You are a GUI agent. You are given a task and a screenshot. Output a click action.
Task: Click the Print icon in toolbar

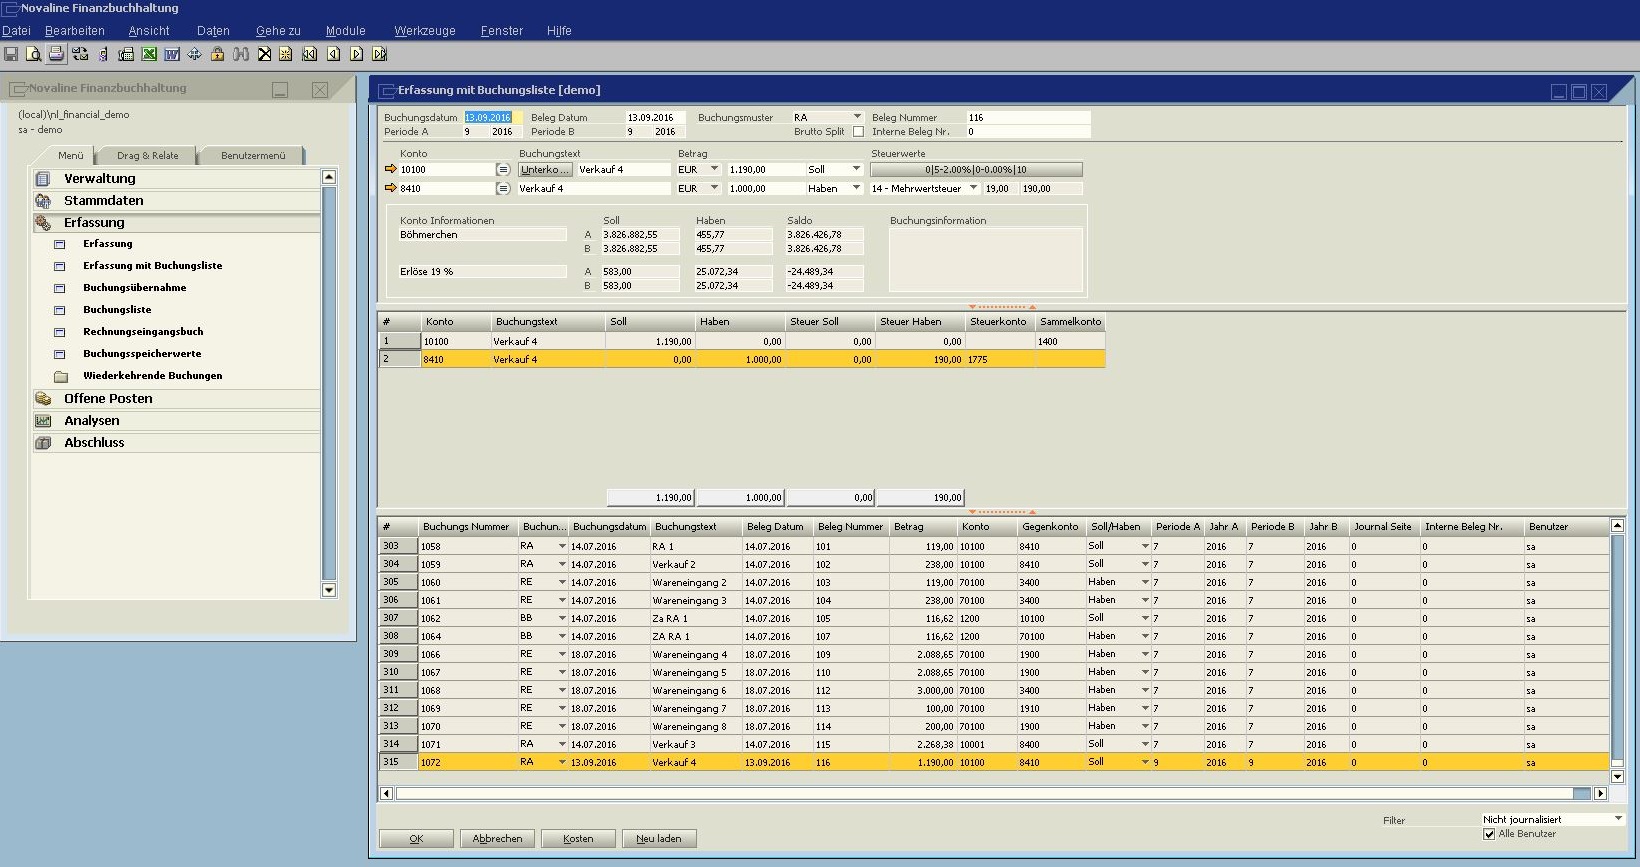point(56,54)
